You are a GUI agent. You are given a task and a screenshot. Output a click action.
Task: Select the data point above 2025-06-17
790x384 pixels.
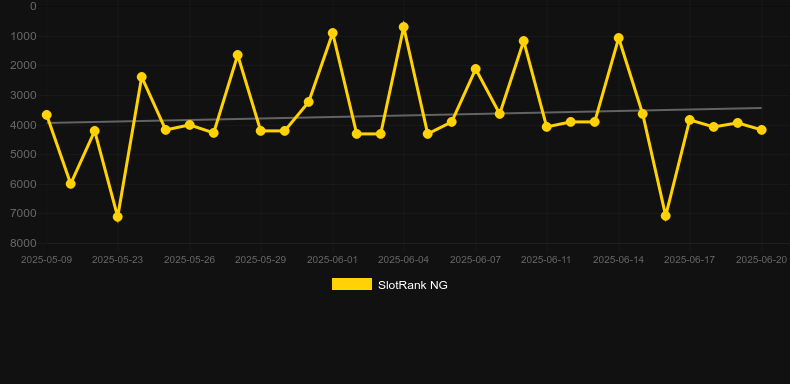tap(690, 119)
